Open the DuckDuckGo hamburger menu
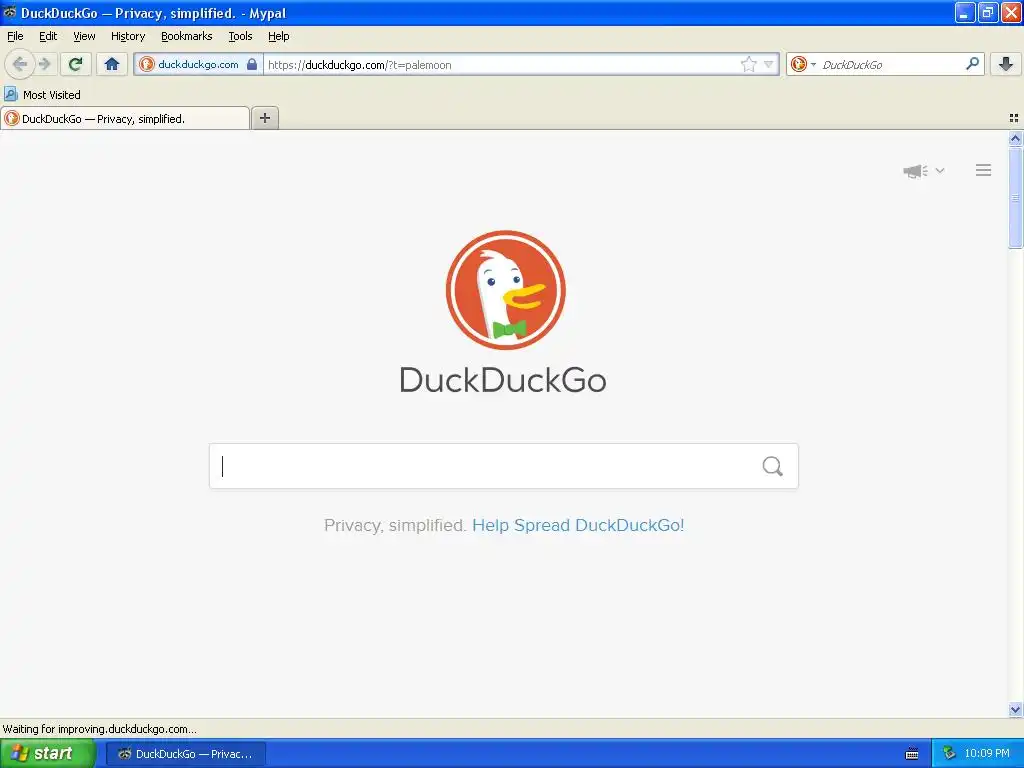This screenshot has height=768, width=1024. click(984, 170)
